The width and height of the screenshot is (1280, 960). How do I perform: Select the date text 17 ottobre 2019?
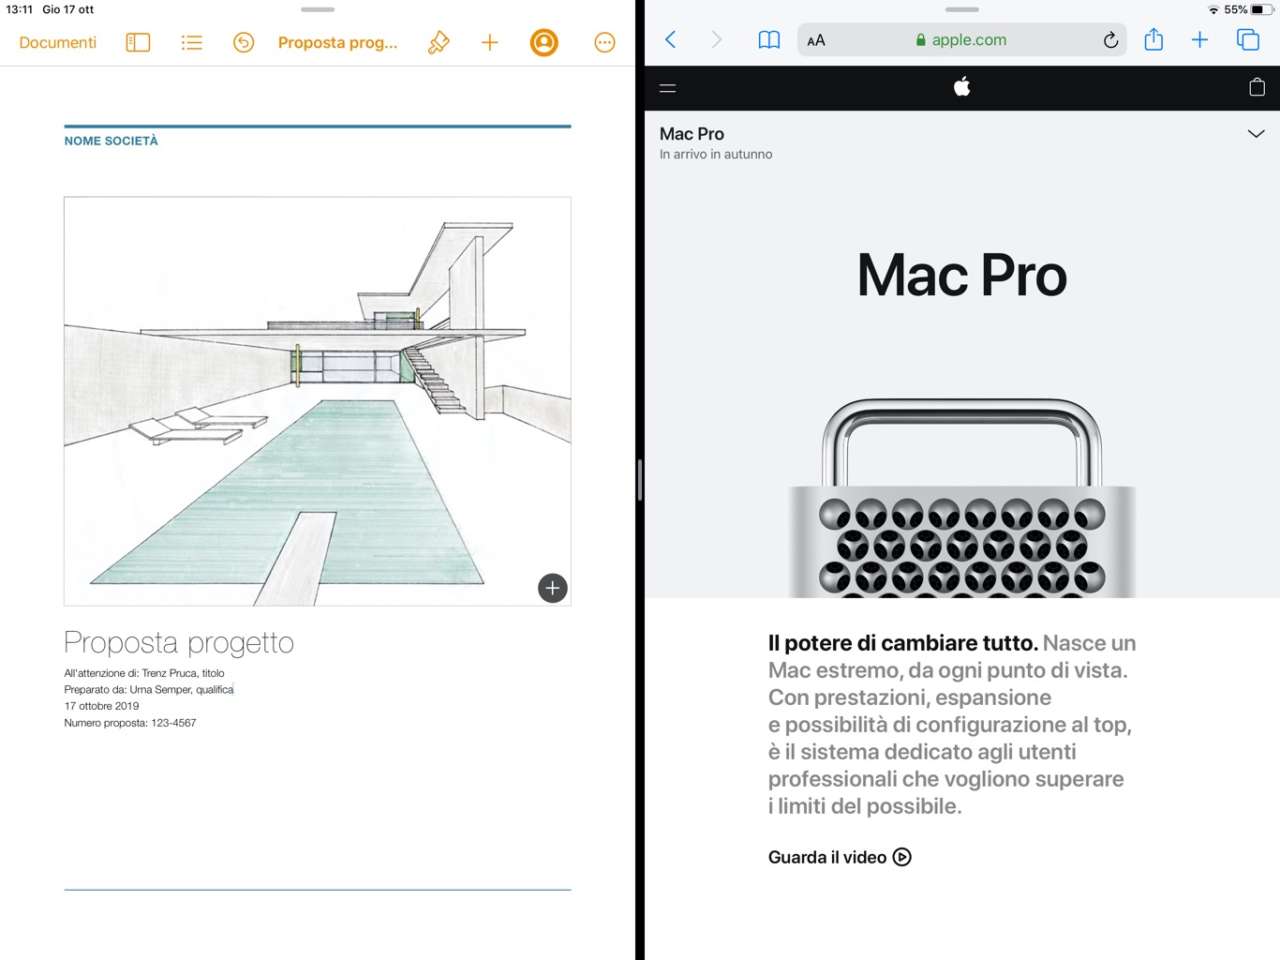(102, 706)
